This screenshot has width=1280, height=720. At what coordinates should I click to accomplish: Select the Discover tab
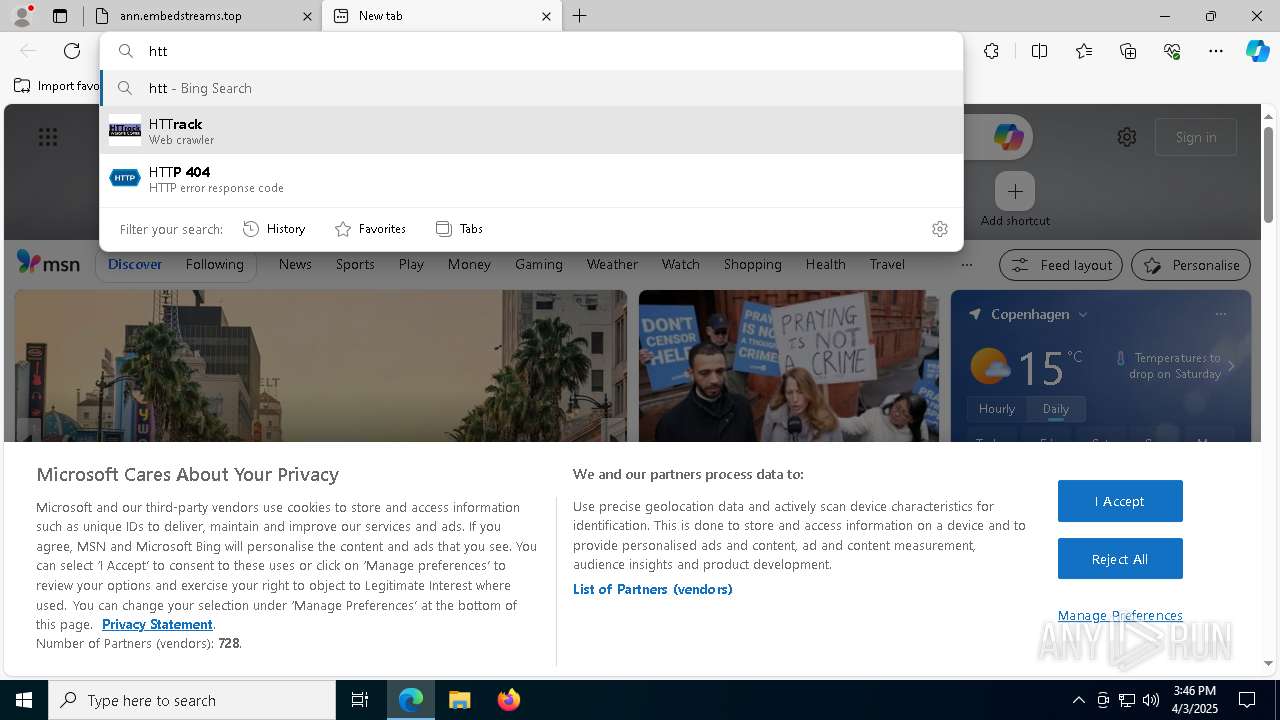click(x=135, y=264)
